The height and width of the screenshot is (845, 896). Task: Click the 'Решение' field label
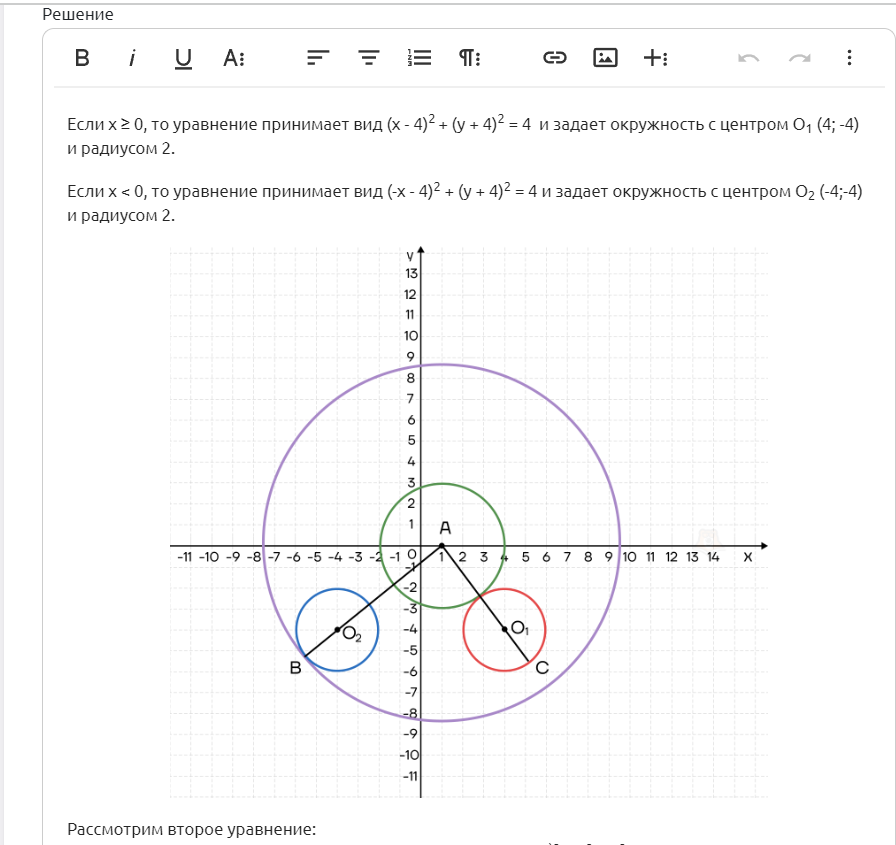tap(78, 14)
